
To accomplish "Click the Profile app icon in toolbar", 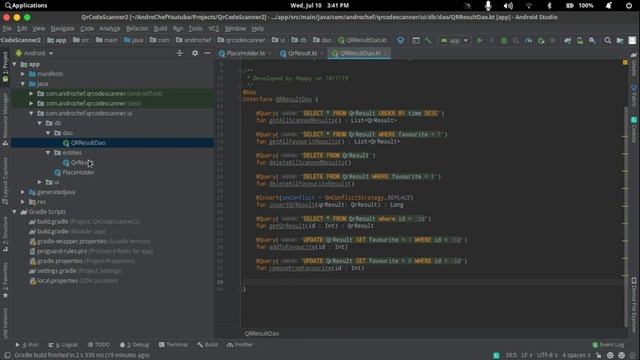I will tap(529, 40).
